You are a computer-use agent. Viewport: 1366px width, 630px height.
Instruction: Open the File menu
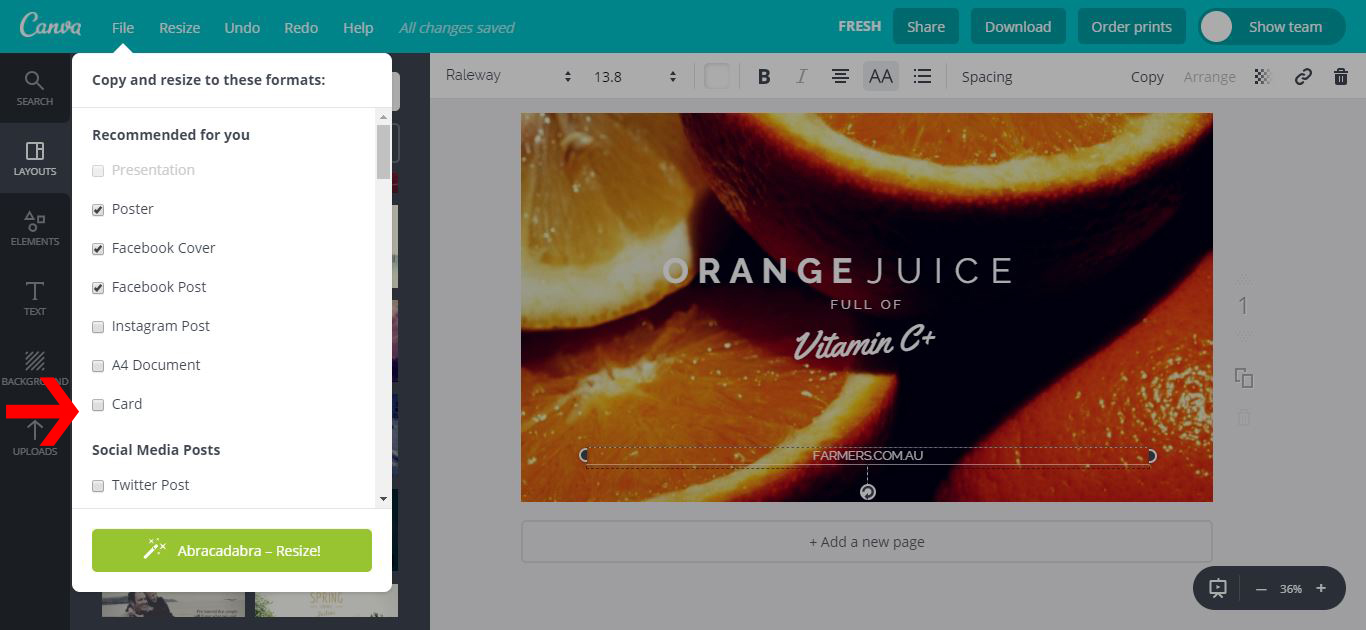[x=122, y=28]
